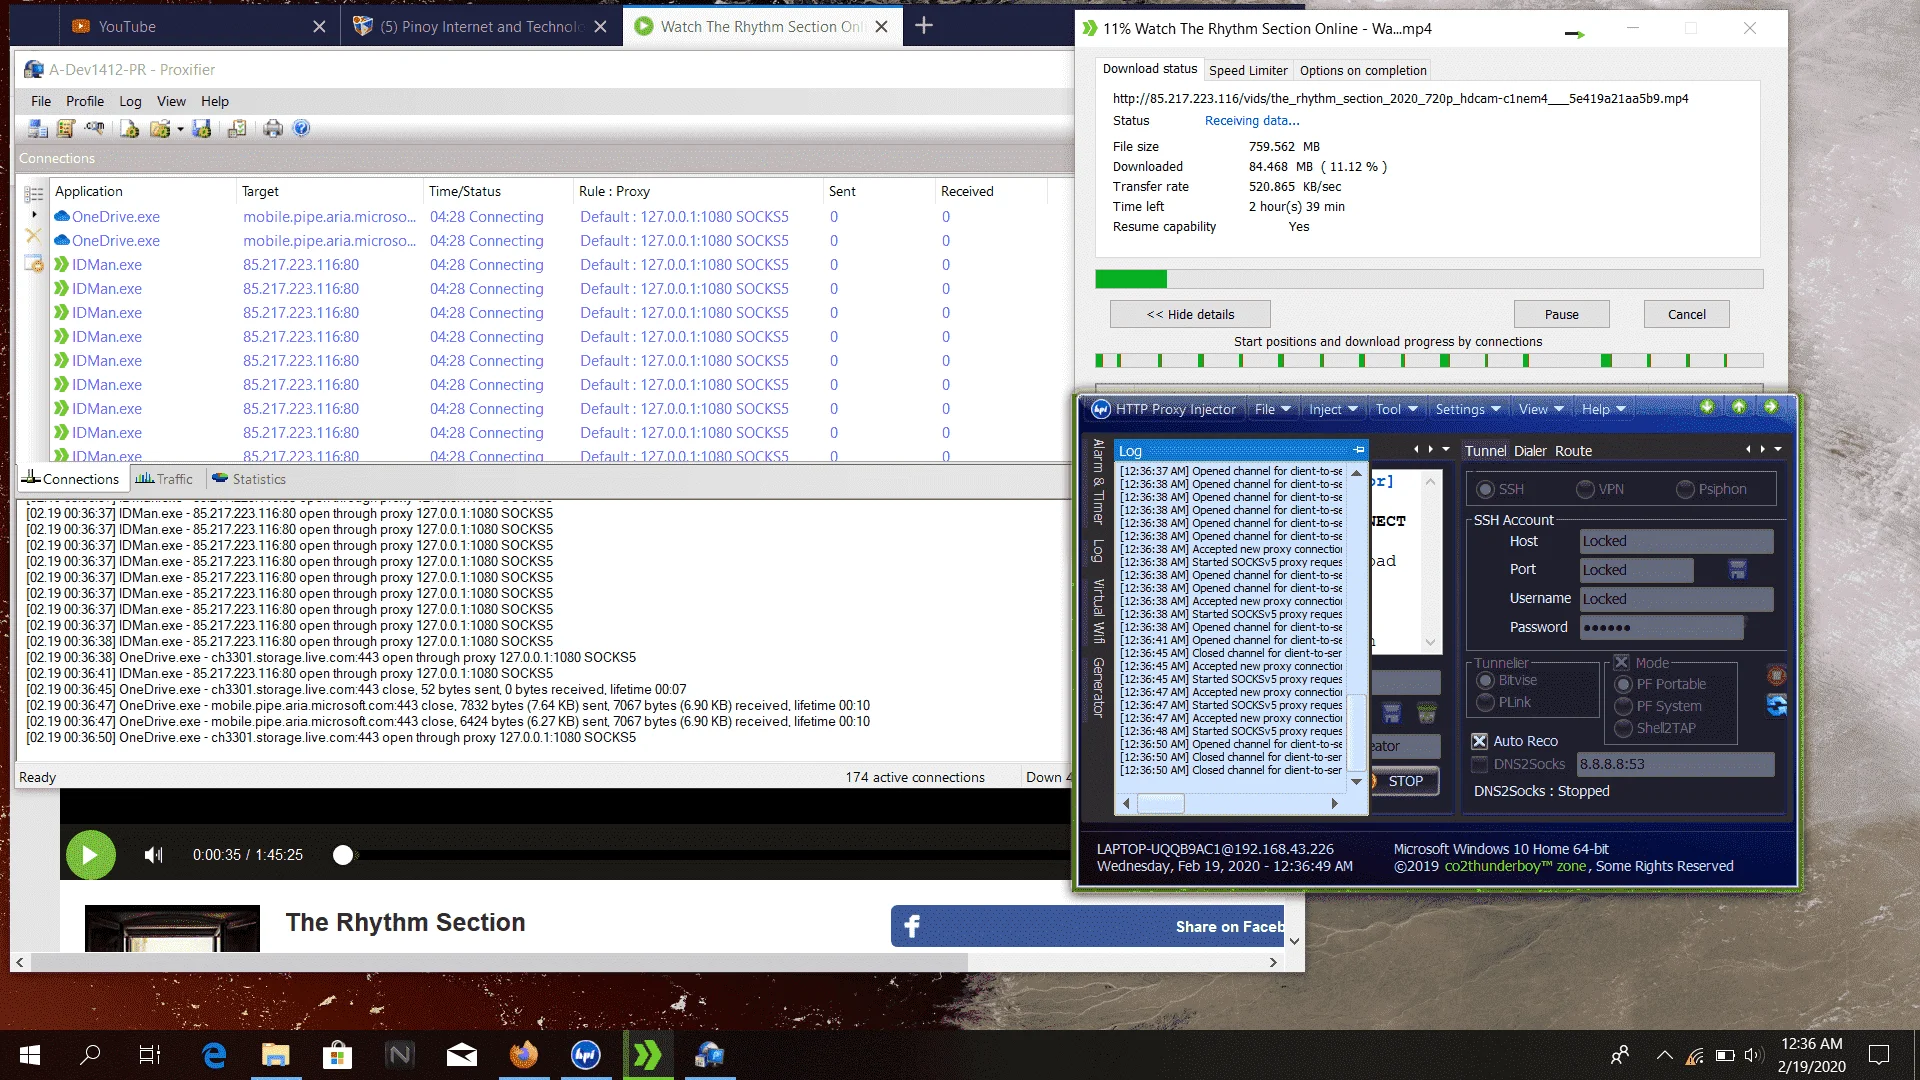This screenshot has height=1080, width=1920.
Task: Open Firefox from the taskbar
Action: pyautogui.click(x=524, y=1055)
